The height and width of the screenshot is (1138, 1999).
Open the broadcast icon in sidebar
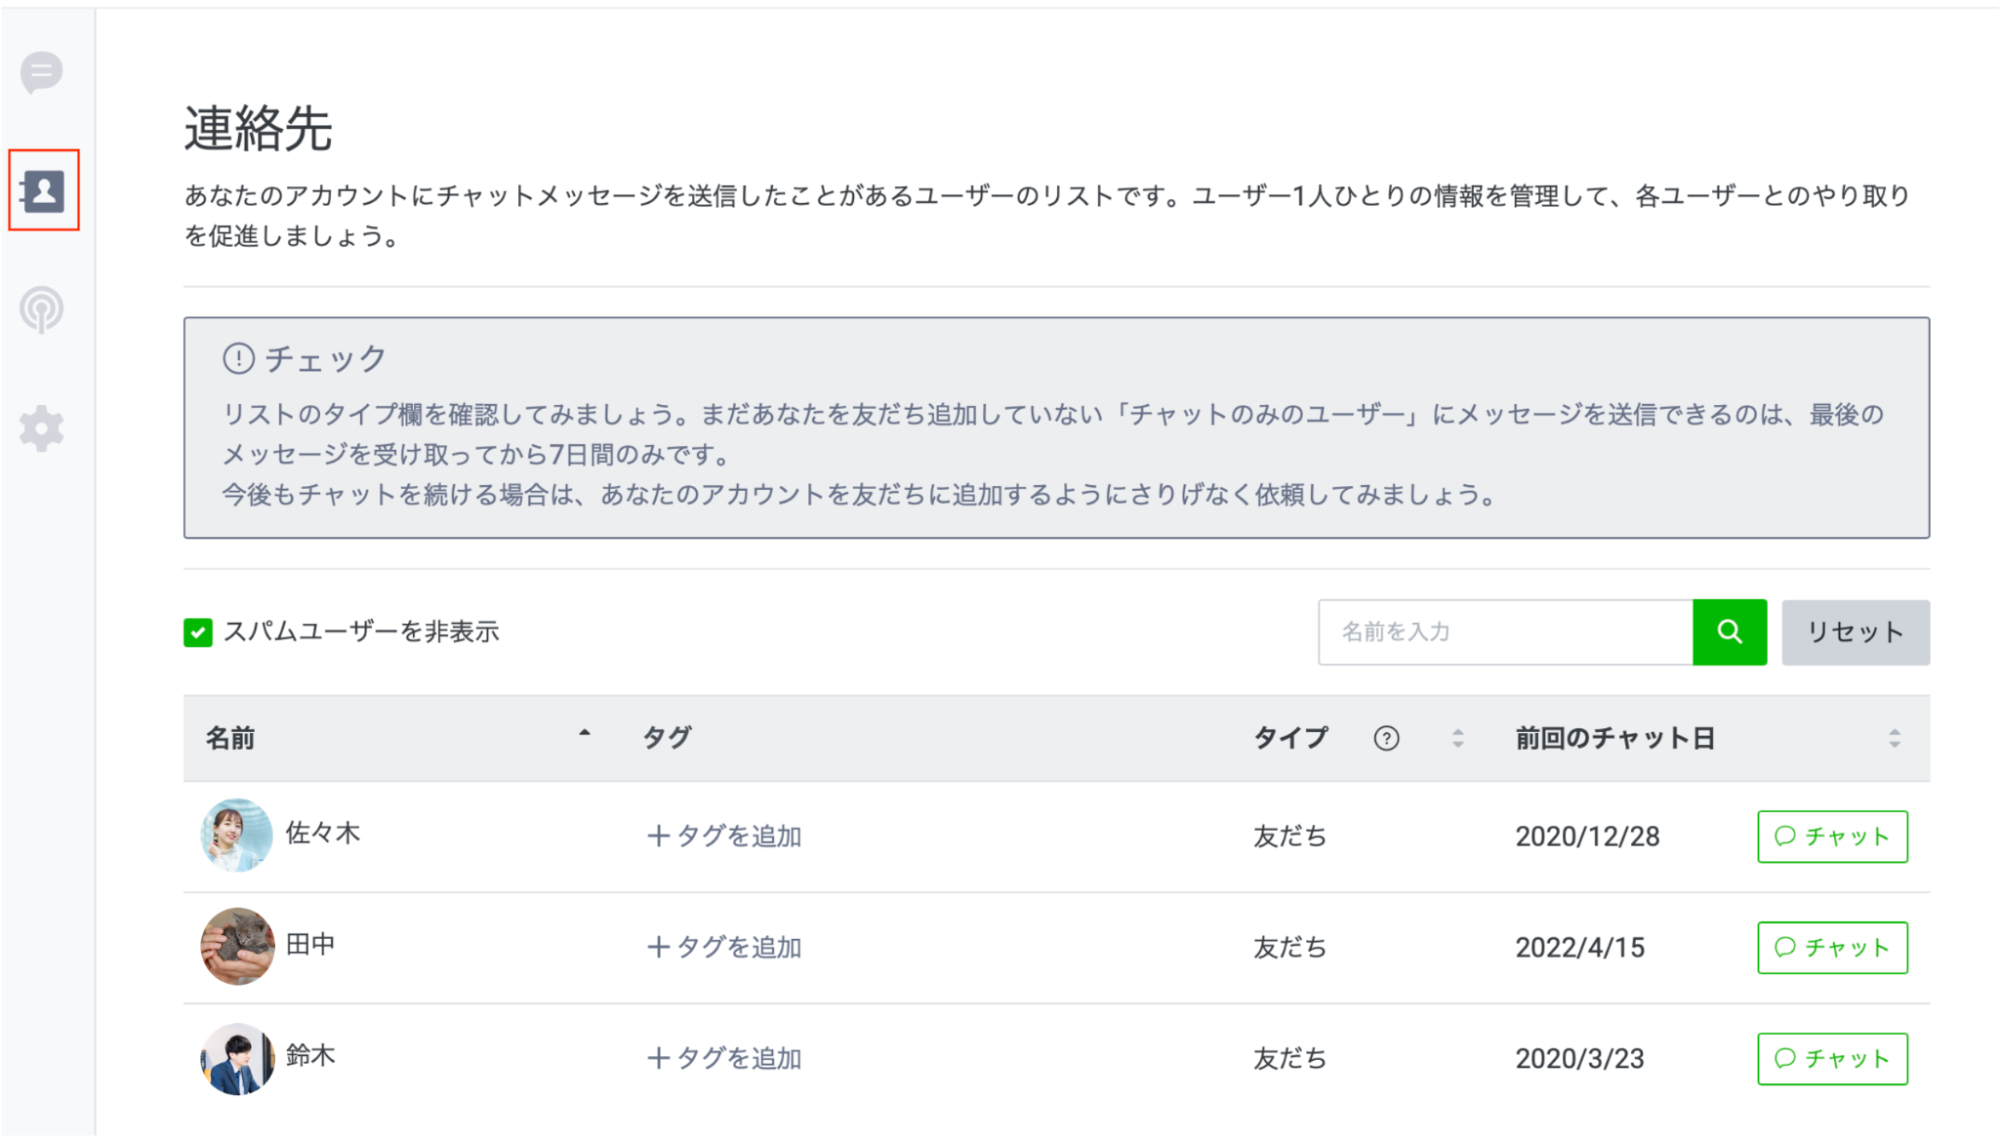coord(42,309)
